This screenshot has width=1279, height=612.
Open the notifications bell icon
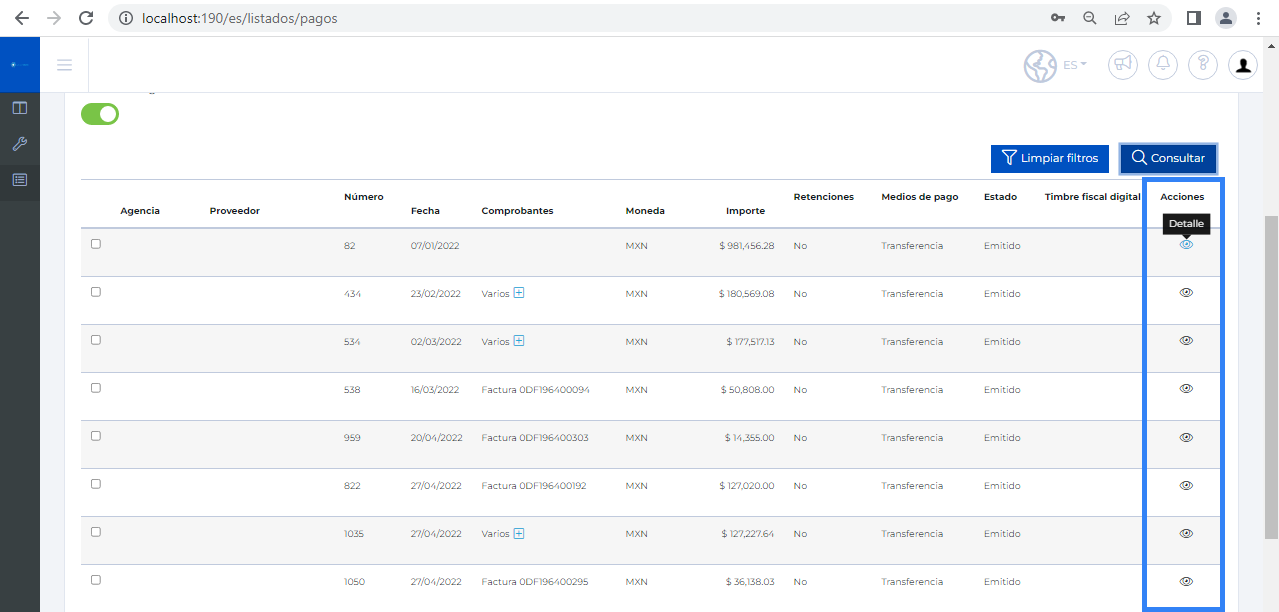[1163, 65]
